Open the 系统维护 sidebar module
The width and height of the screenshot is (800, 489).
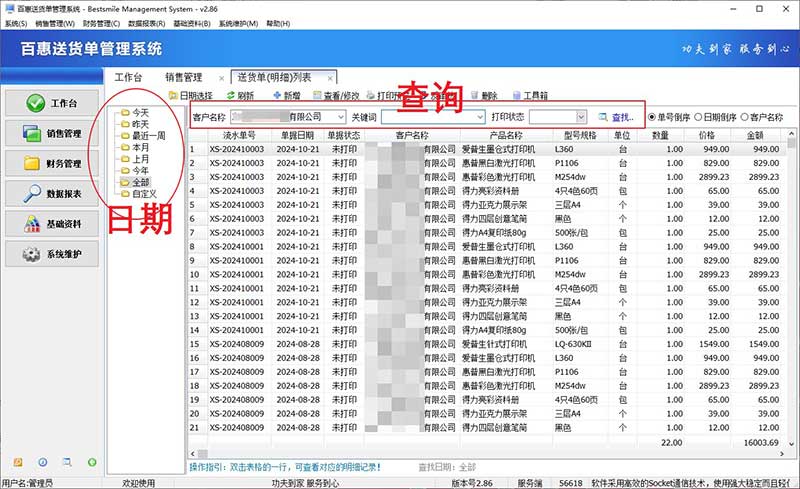(53, 254)
